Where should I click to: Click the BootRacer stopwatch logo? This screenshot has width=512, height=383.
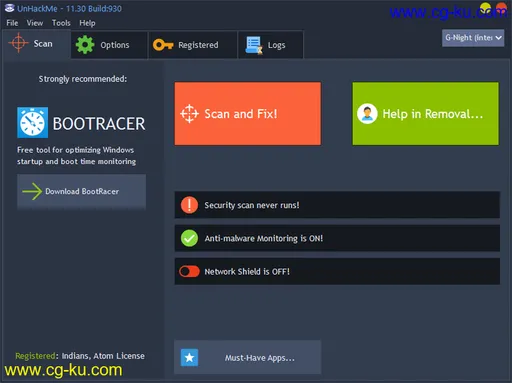pos(33,123)
